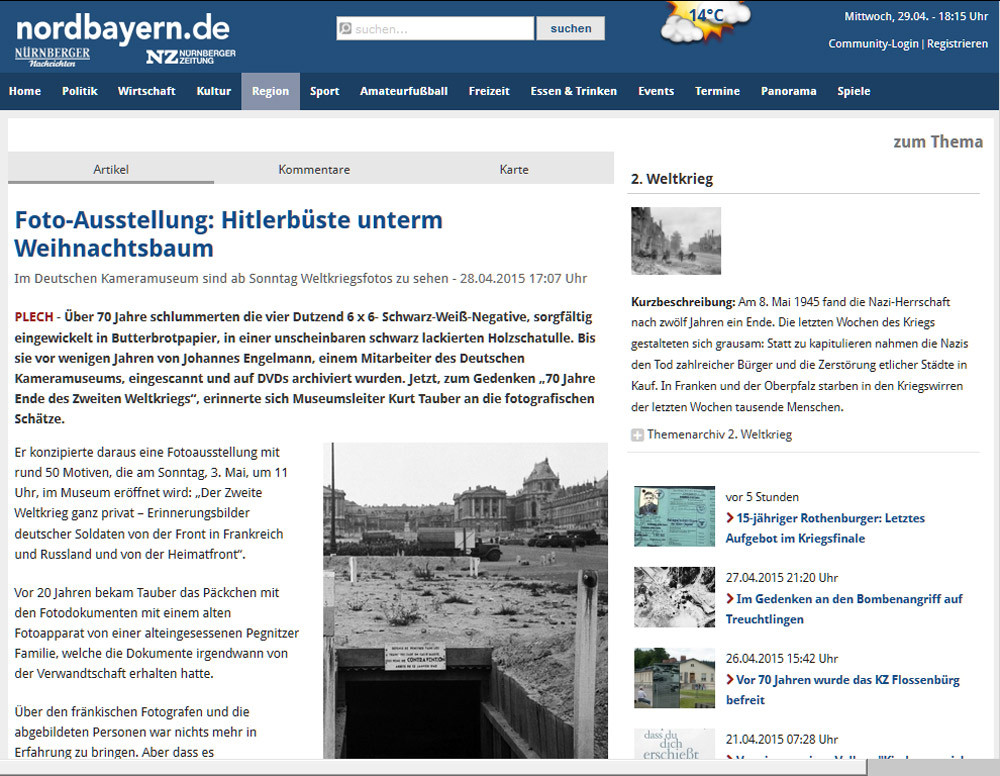
Task: Open the Sport section
Action: (x=325, y=91)
